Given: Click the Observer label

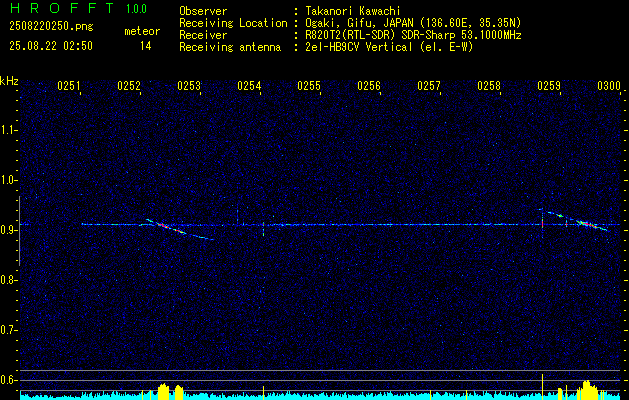Looking at the screenshot, I should [x=203, y=11].
